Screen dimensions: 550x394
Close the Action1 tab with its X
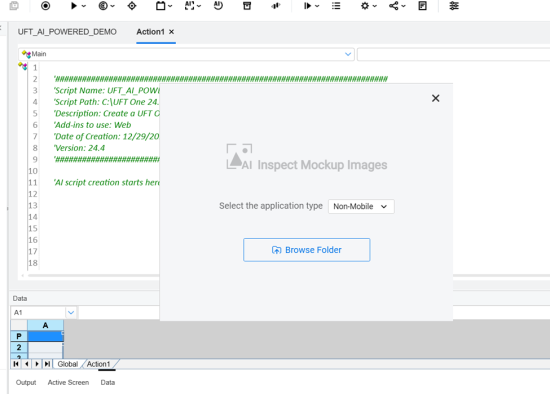[x=172, y=32]
